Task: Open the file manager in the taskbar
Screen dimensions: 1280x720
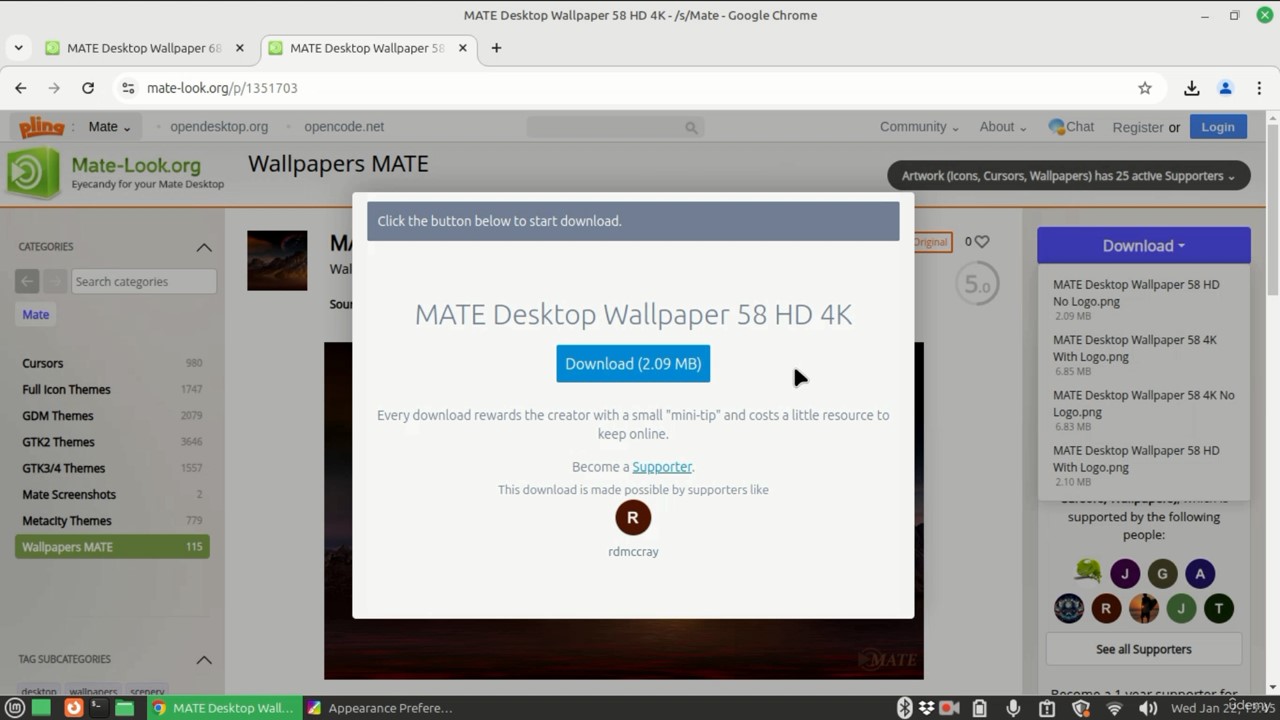Action: coord(124,708)
